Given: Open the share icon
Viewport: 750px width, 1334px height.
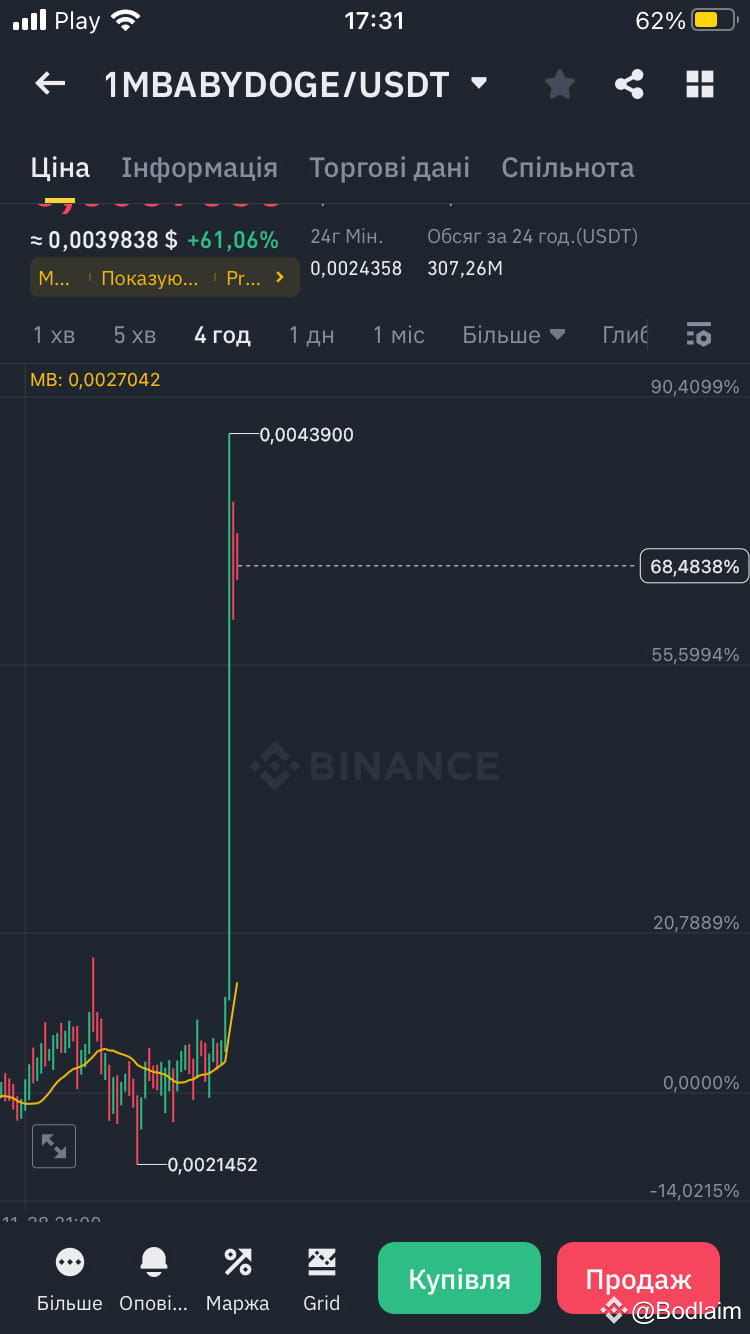Looking at the screenshot, I should [x=629, y=85].
